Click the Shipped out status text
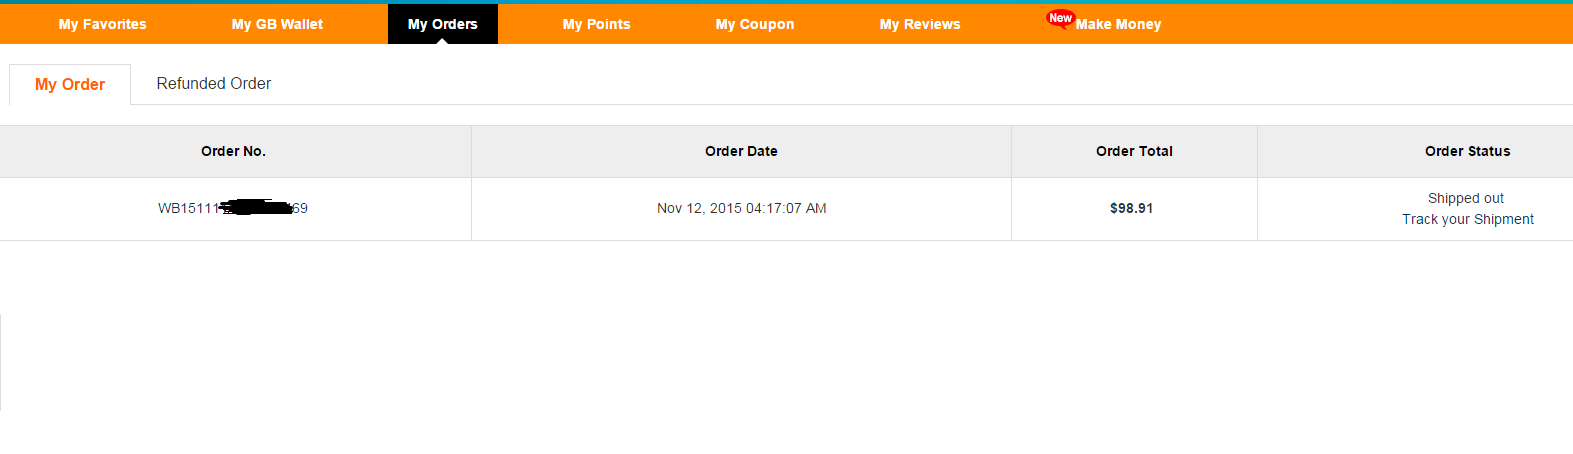Image resolution: width=1573 pixels, height=454 pixels. pos(1466,198)
